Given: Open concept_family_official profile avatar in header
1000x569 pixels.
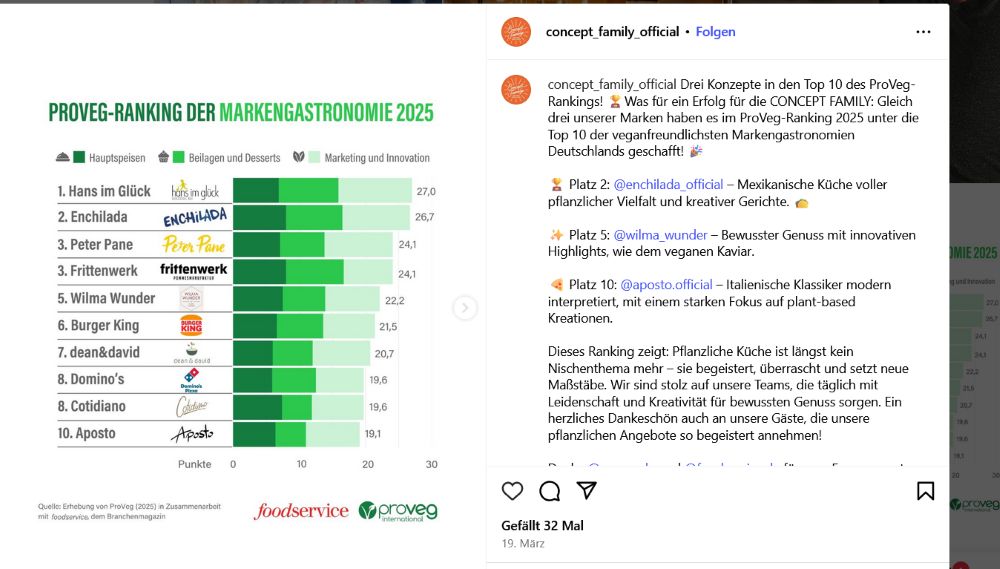Looking at the screenshot, I should (516, 32).
